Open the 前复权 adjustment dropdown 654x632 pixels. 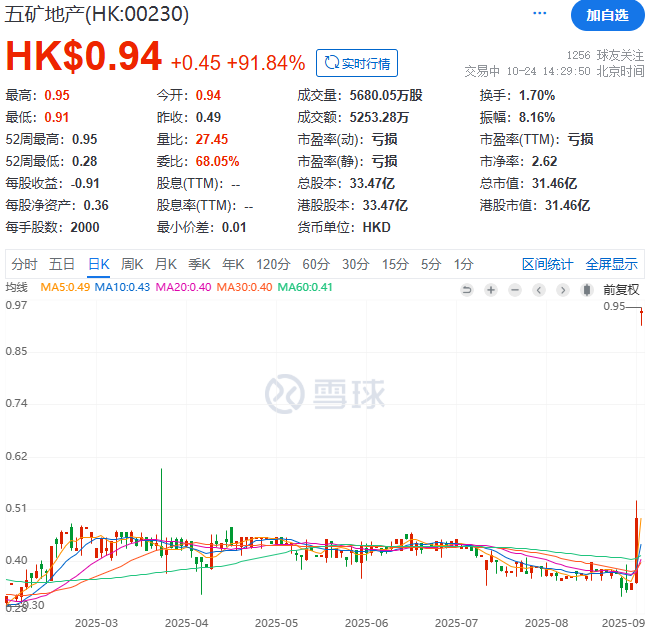(621, 289)
